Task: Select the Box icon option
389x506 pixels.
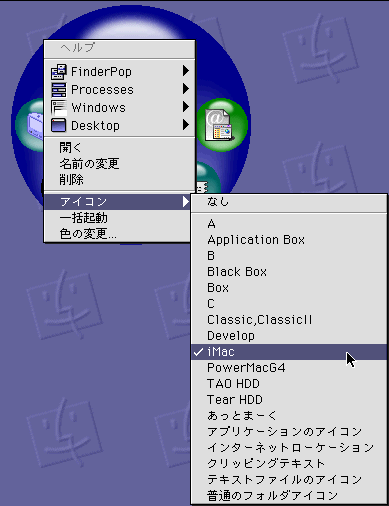Action: (x=289, y=288)
